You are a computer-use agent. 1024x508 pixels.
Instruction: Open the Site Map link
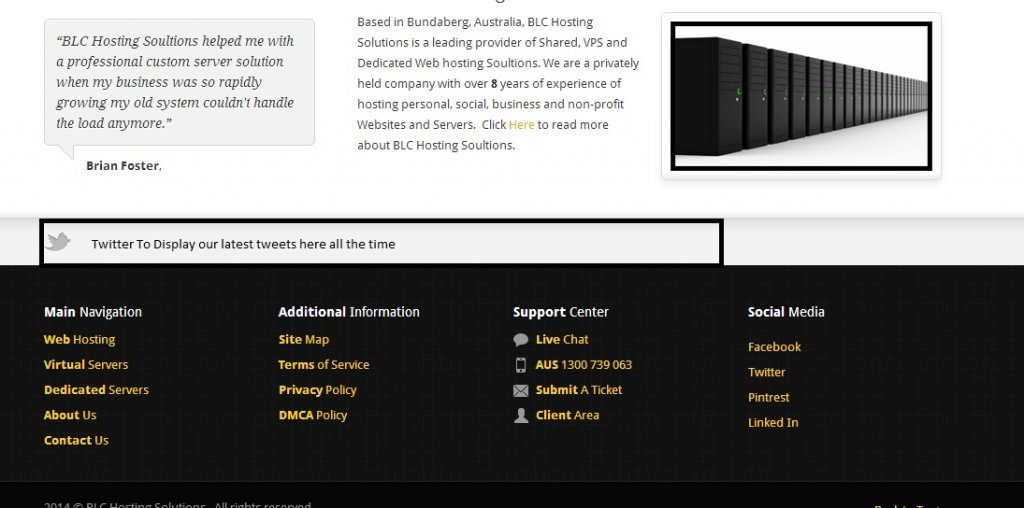[304, 340]
